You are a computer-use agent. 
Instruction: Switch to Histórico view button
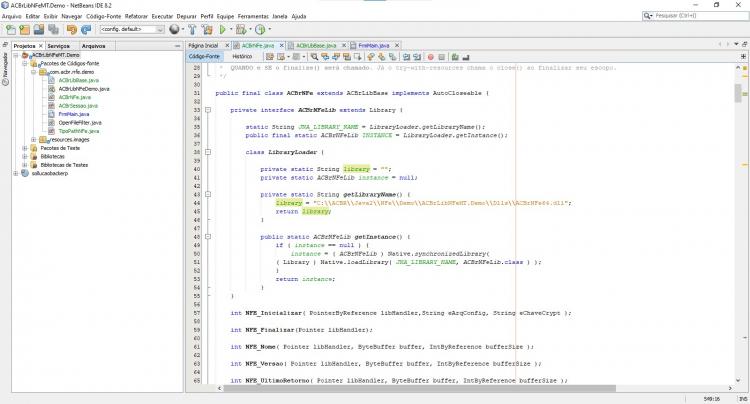coord(242,56)
